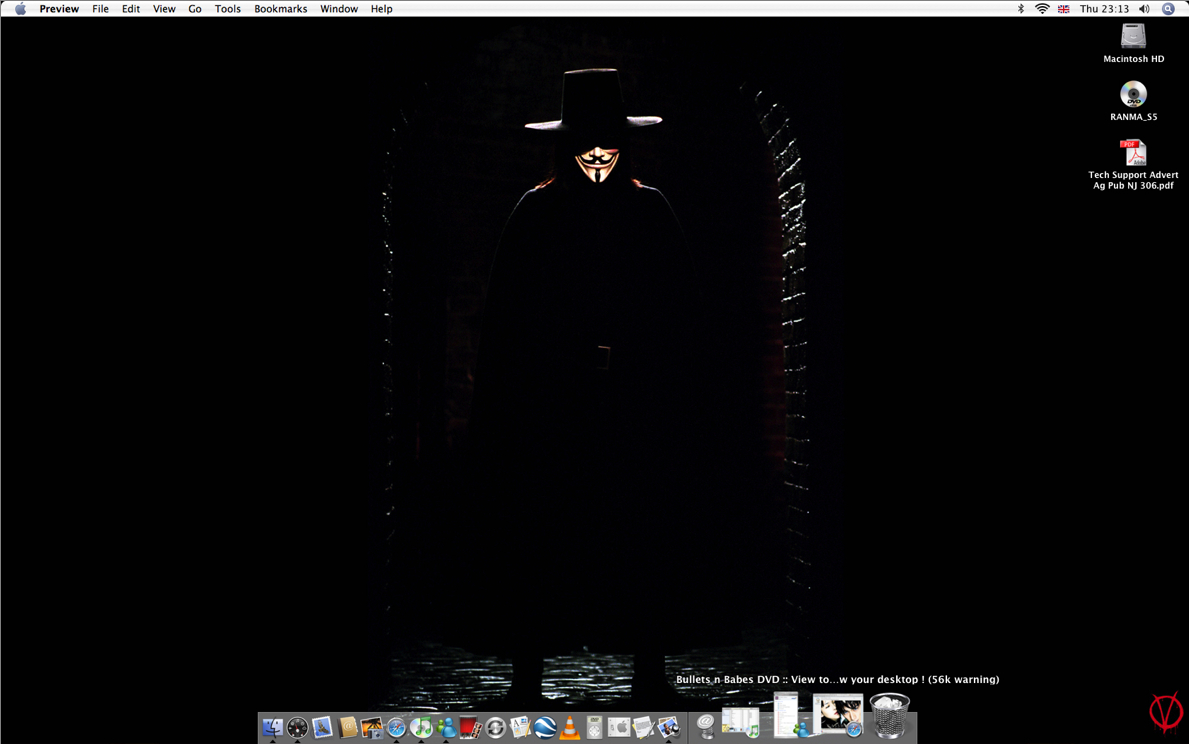Image resolution: width=1189 pixels, height=744 pixels.
Task: Open Google Earth in the Dock
Action: coord(544,727)
